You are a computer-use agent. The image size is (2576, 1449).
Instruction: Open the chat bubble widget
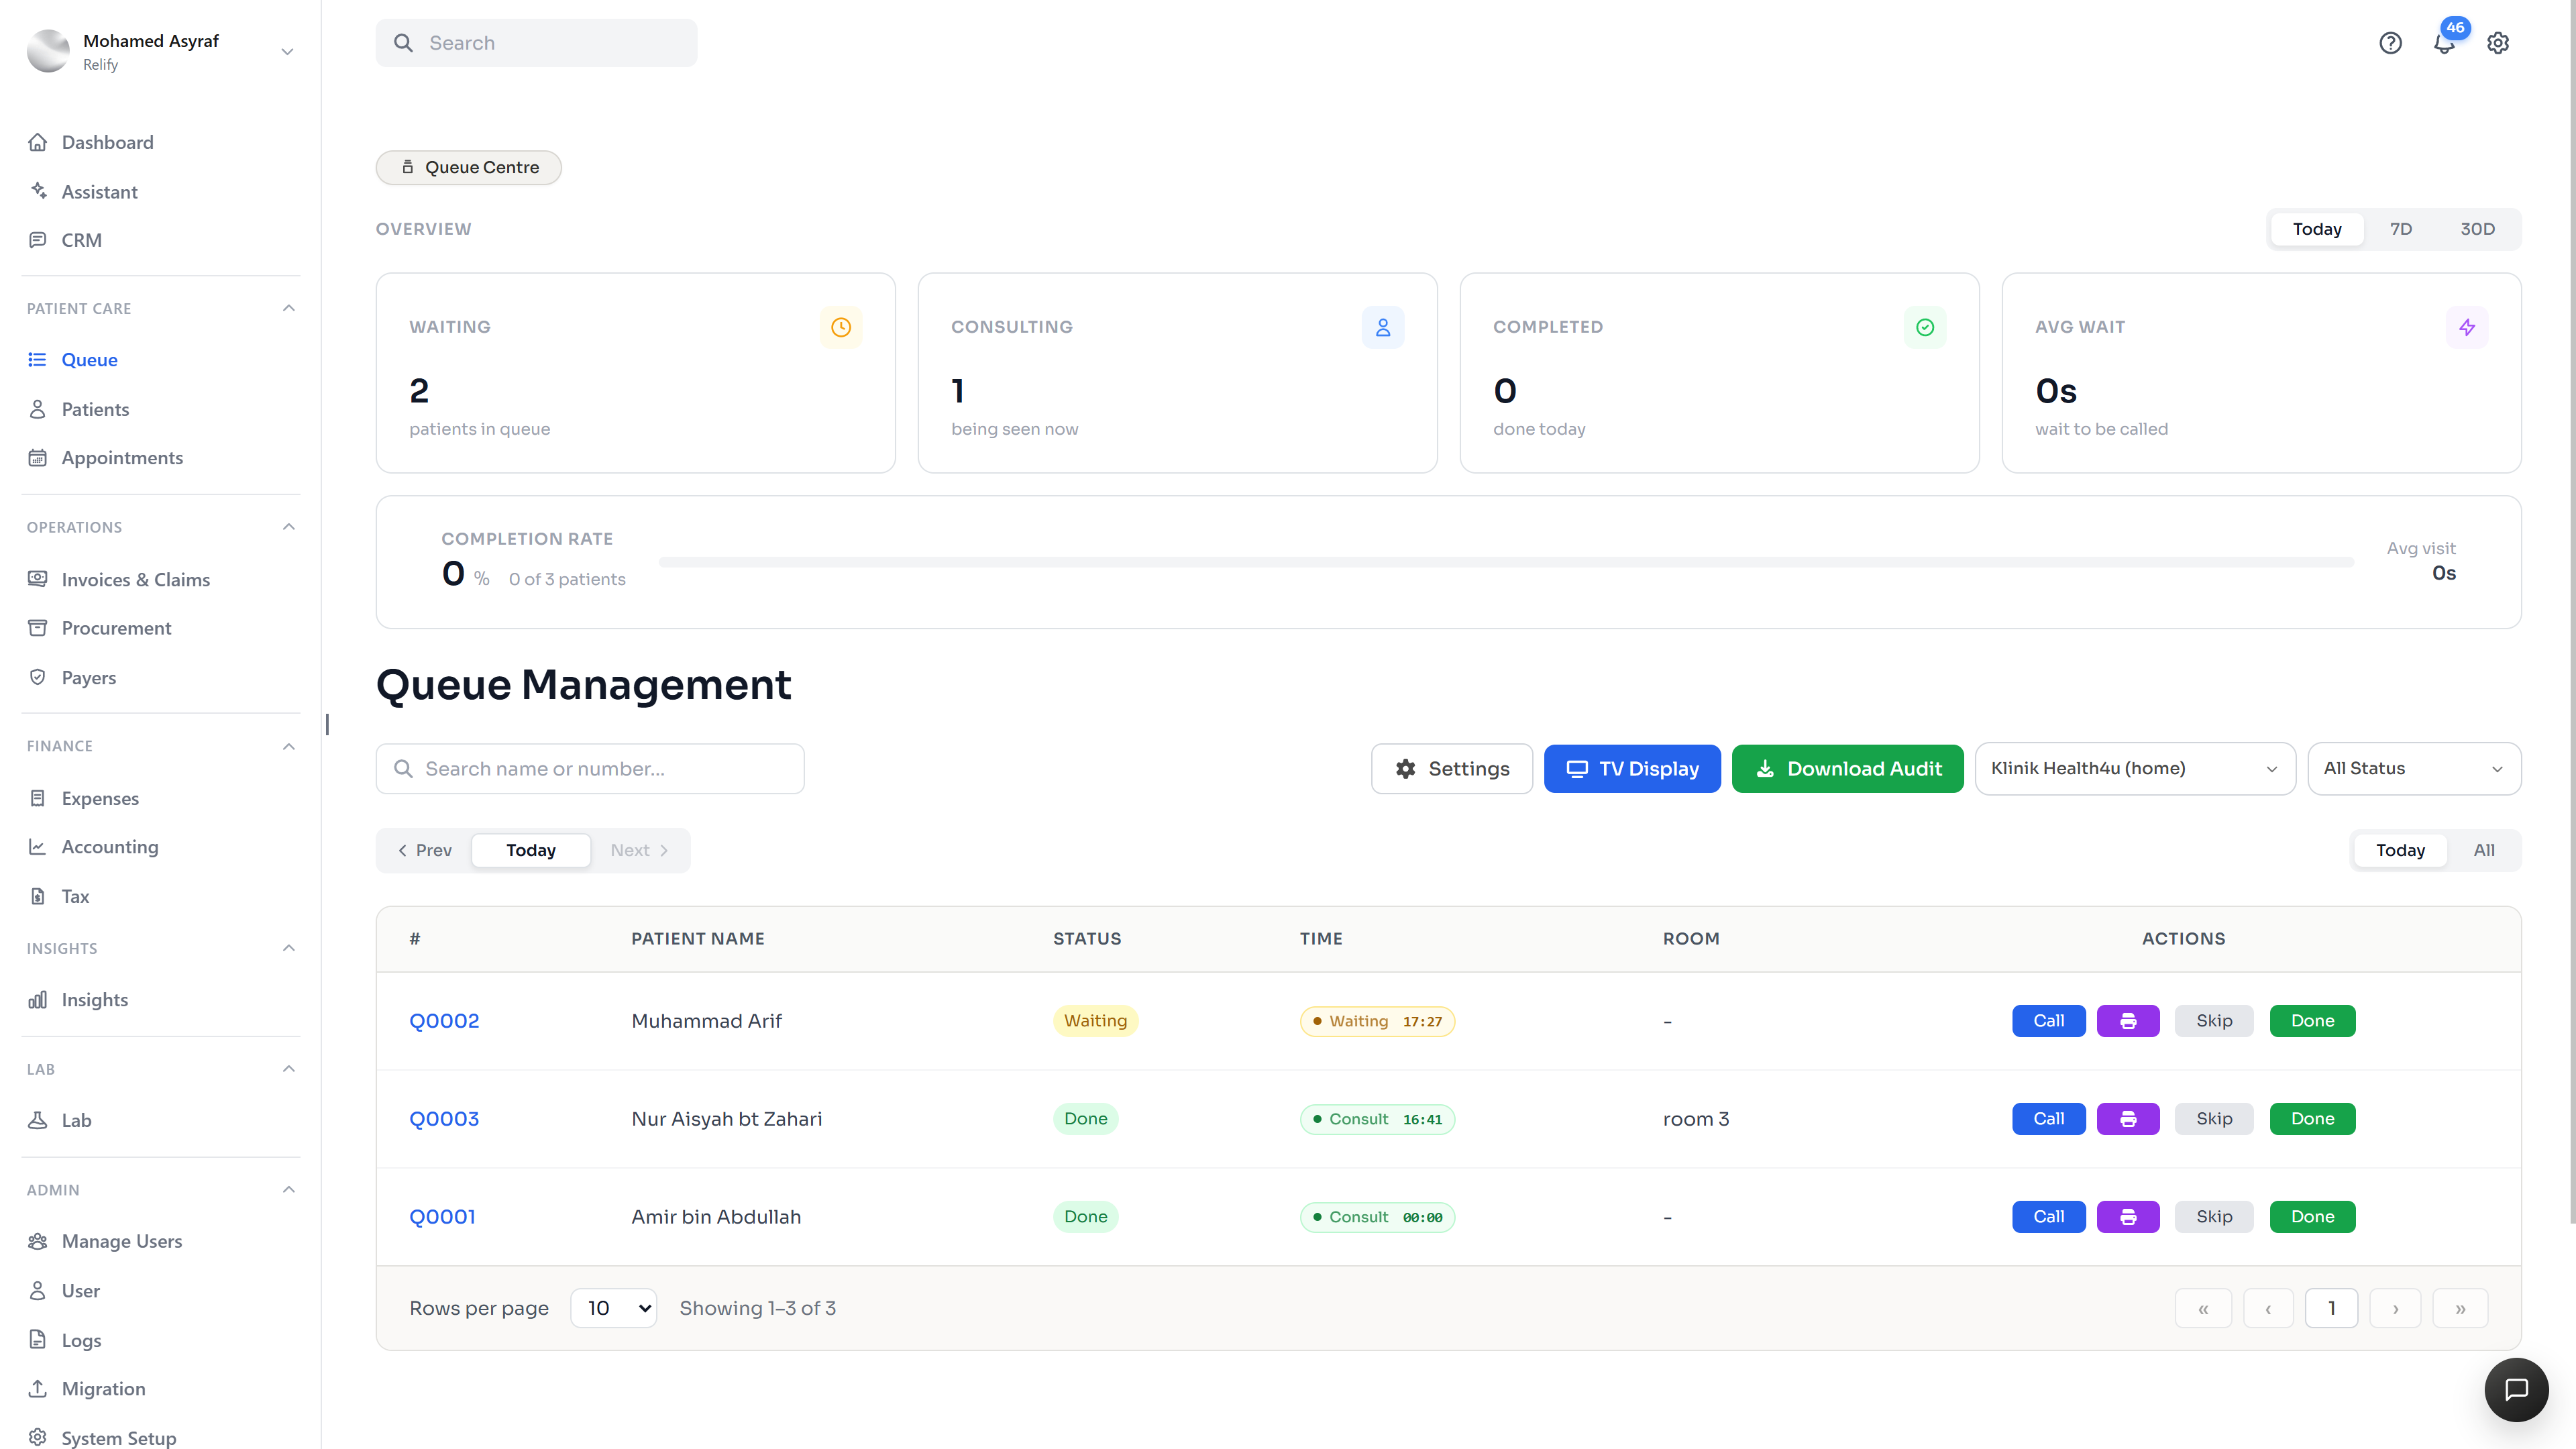[2516, 1389]
